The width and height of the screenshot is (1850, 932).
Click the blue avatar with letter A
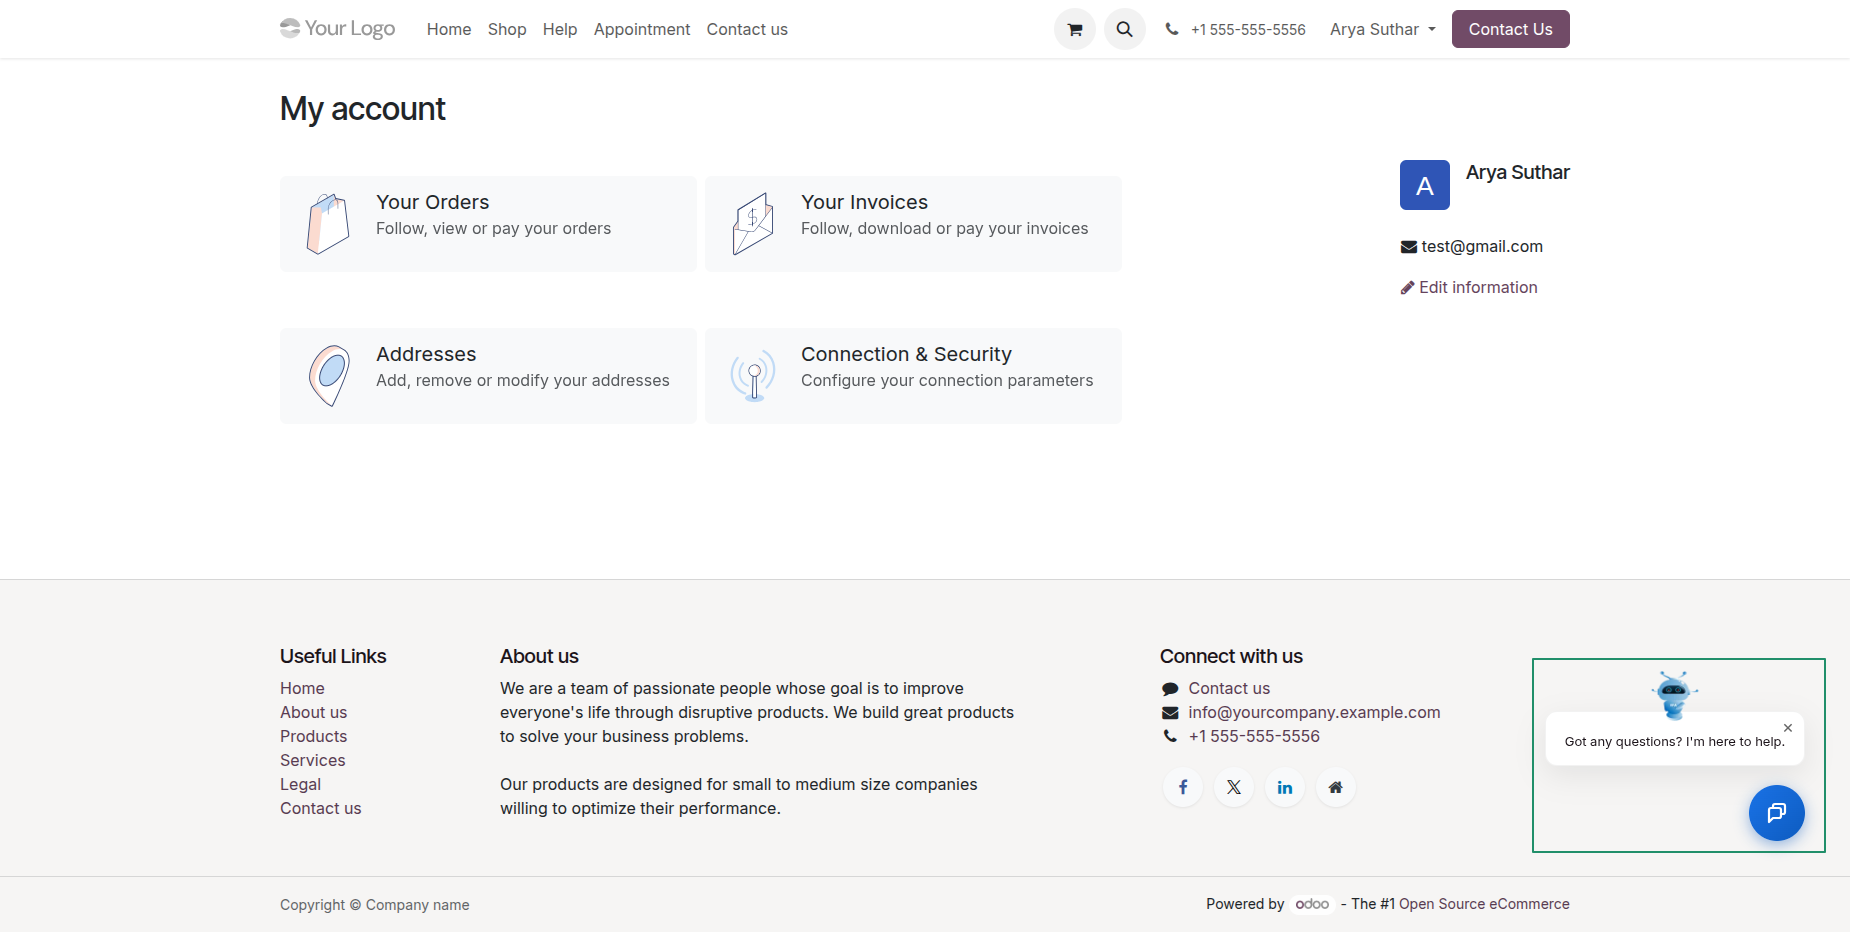(1425, 185)
